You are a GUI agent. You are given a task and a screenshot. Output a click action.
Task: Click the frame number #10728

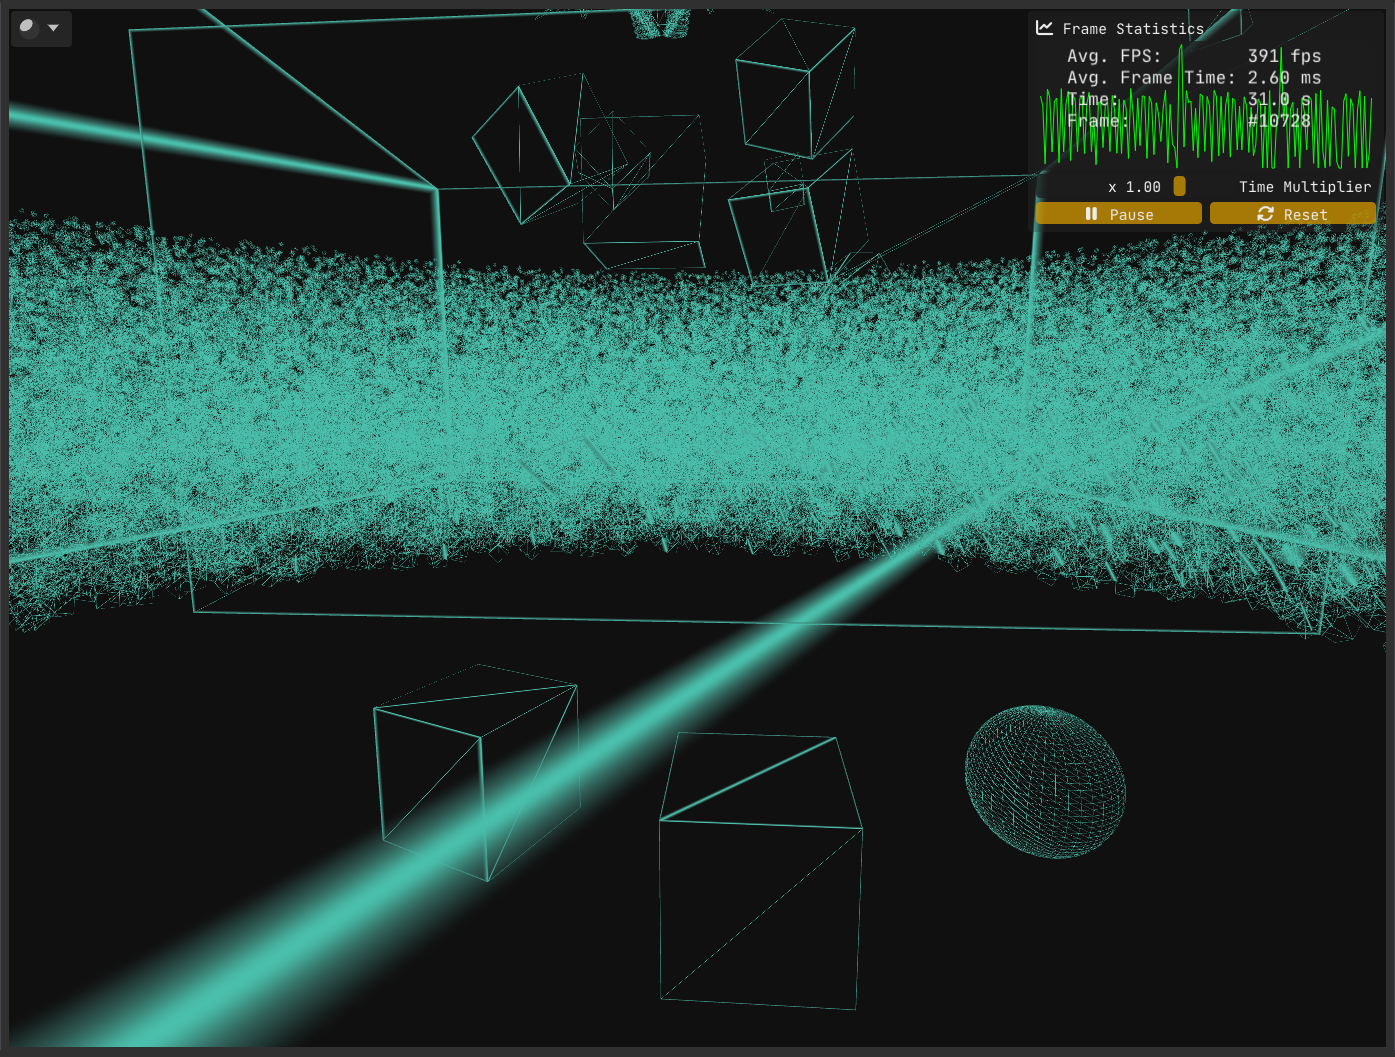(x=1279, y=121)
